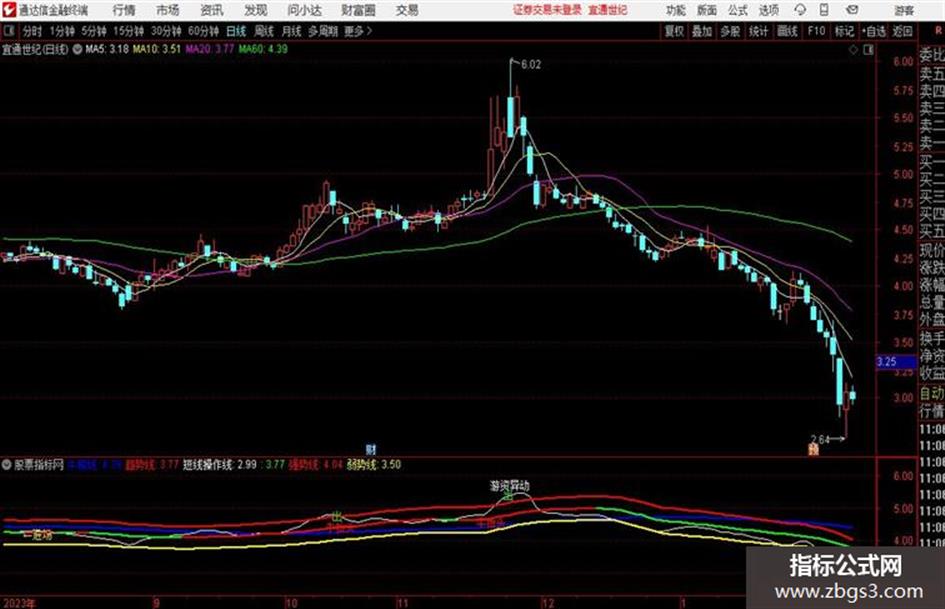This screenshot has width=945, height=609.
Task: Click the 2023年 timeline label
Action: (19, 603)
